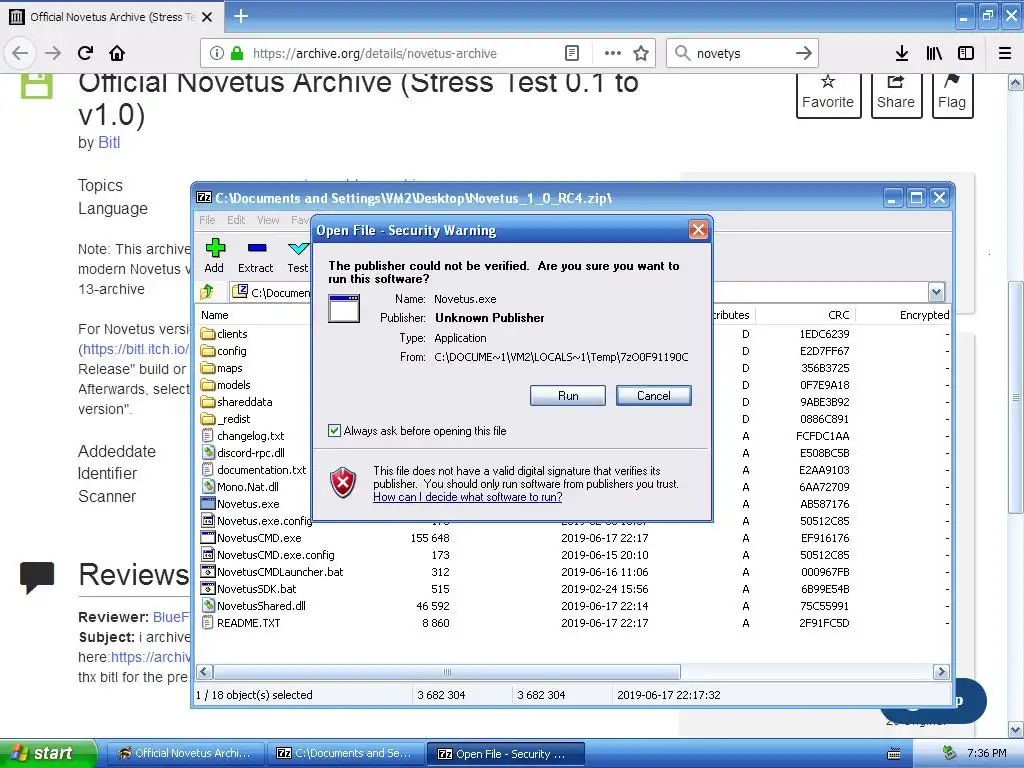This screenshot has height=768, width=1024.
Task: Select Novetus.exe file icon
Action: tap(208, 504)
